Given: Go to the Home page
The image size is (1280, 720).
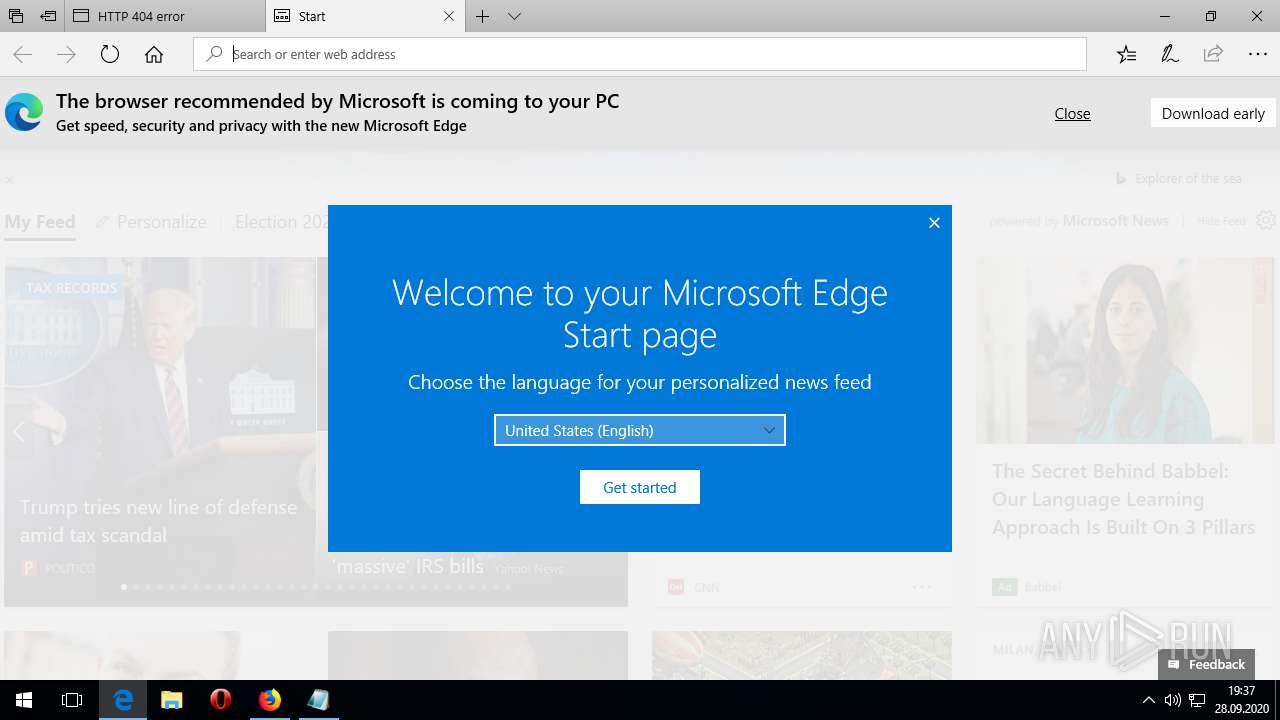Looking at the screenshot, I should point(154,54).
